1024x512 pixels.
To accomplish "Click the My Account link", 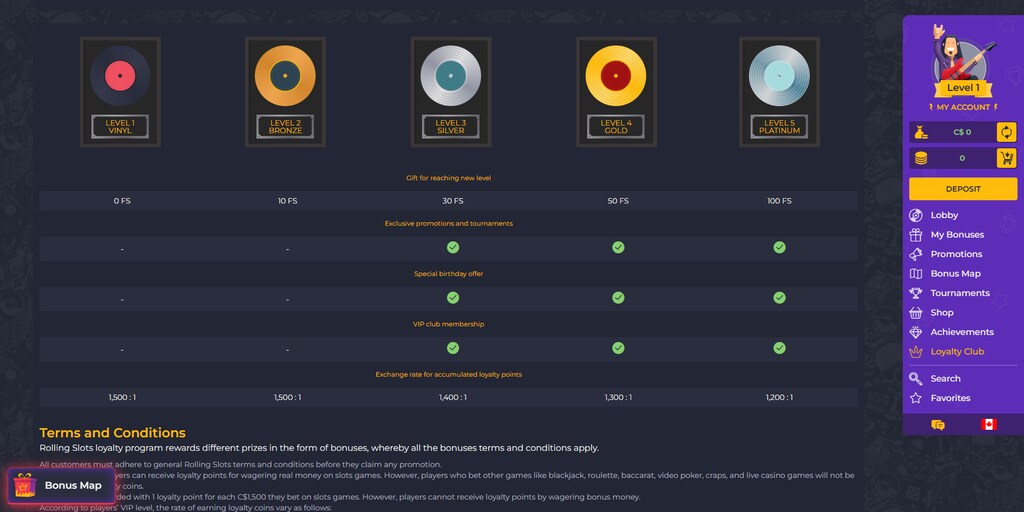I will coord(963,107).
